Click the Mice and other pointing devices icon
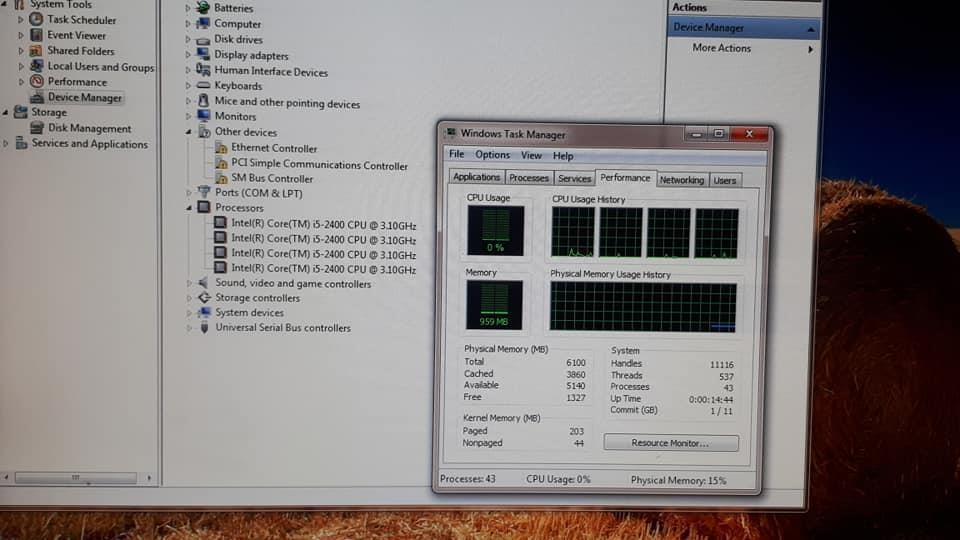The width and height of the screenshot is (960, 540). point(204,101)
